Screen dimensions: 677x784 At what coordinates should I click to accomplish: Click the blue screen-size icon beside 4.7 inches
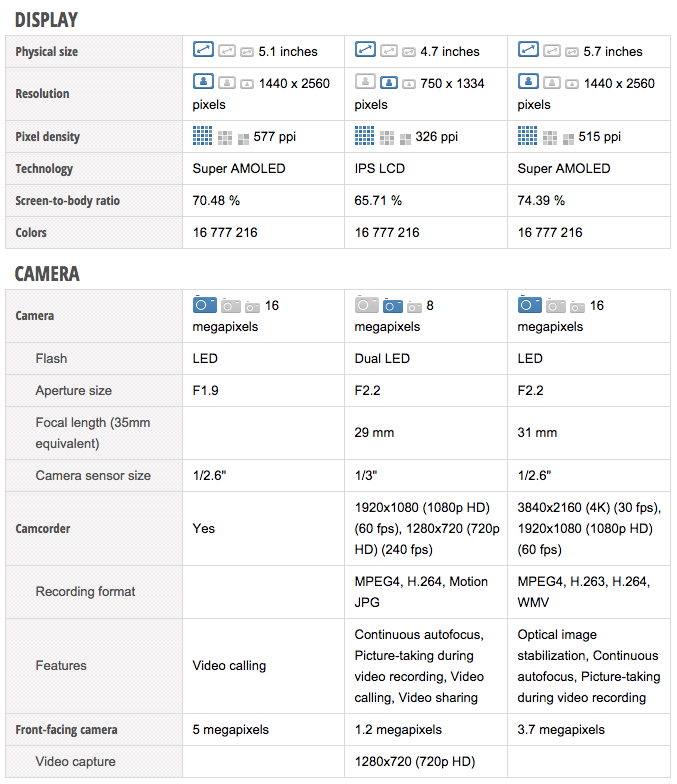(x=366, y=50)
